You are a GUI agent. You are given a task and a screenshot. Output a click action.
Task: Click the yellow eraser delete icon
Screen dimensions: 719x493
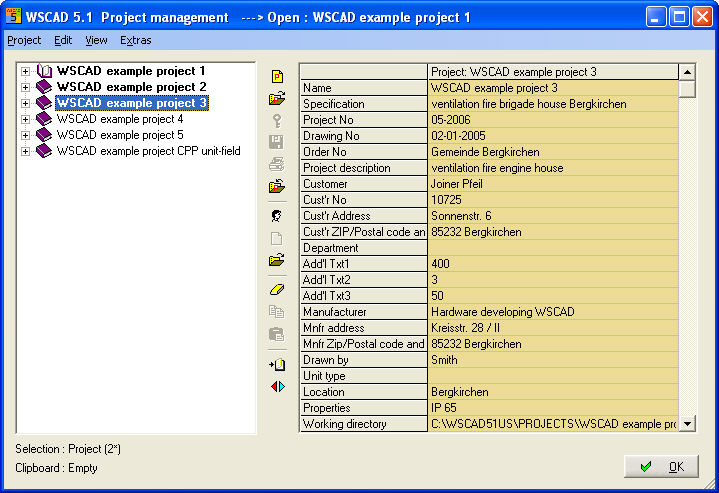[x=277, y=289]
